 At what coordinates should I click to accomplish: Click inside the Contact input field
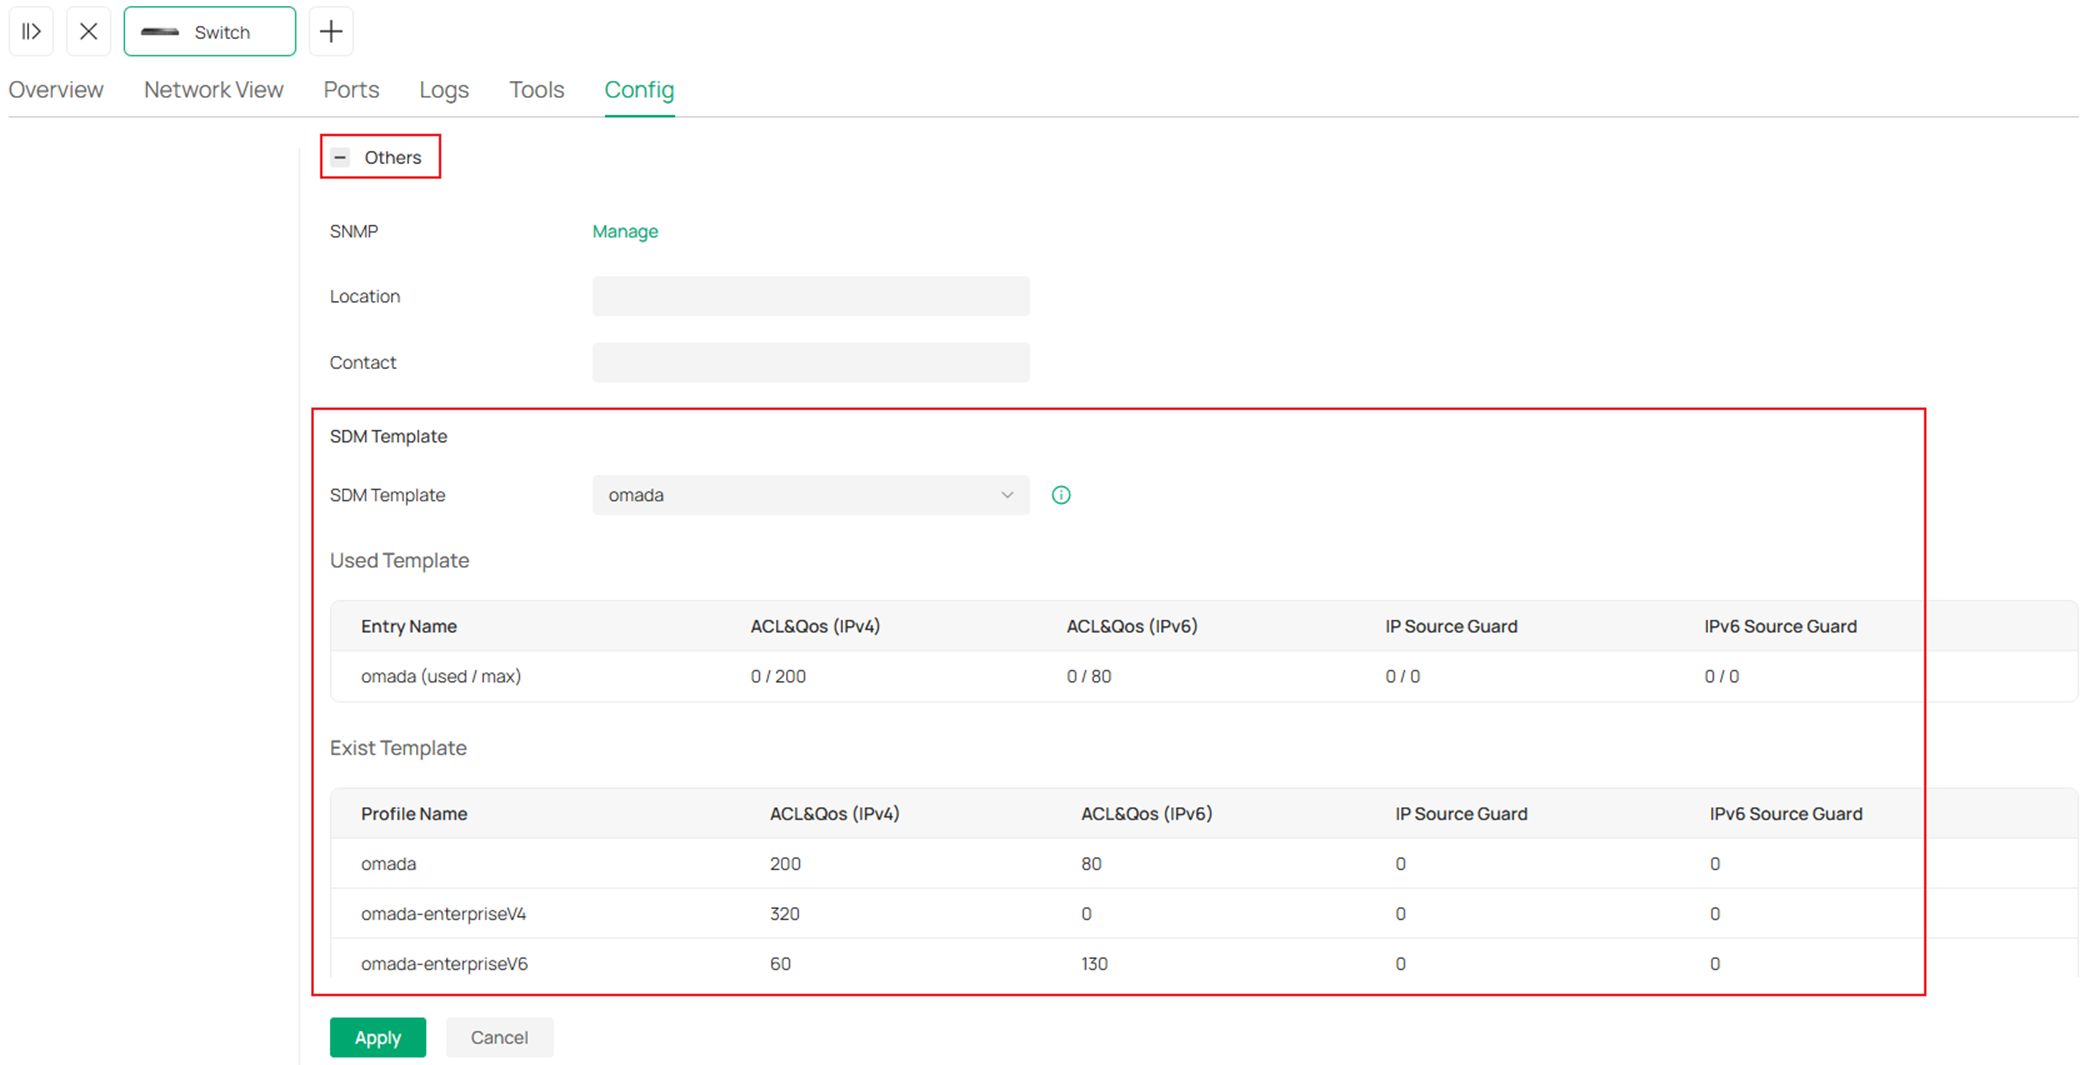click(810, 362)
